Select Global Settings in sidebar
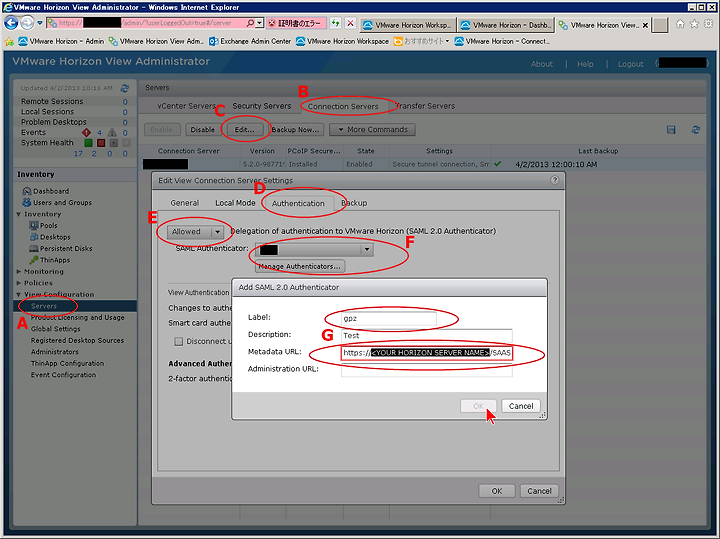Viewport: 720px width, 539px height. [56, 329]
